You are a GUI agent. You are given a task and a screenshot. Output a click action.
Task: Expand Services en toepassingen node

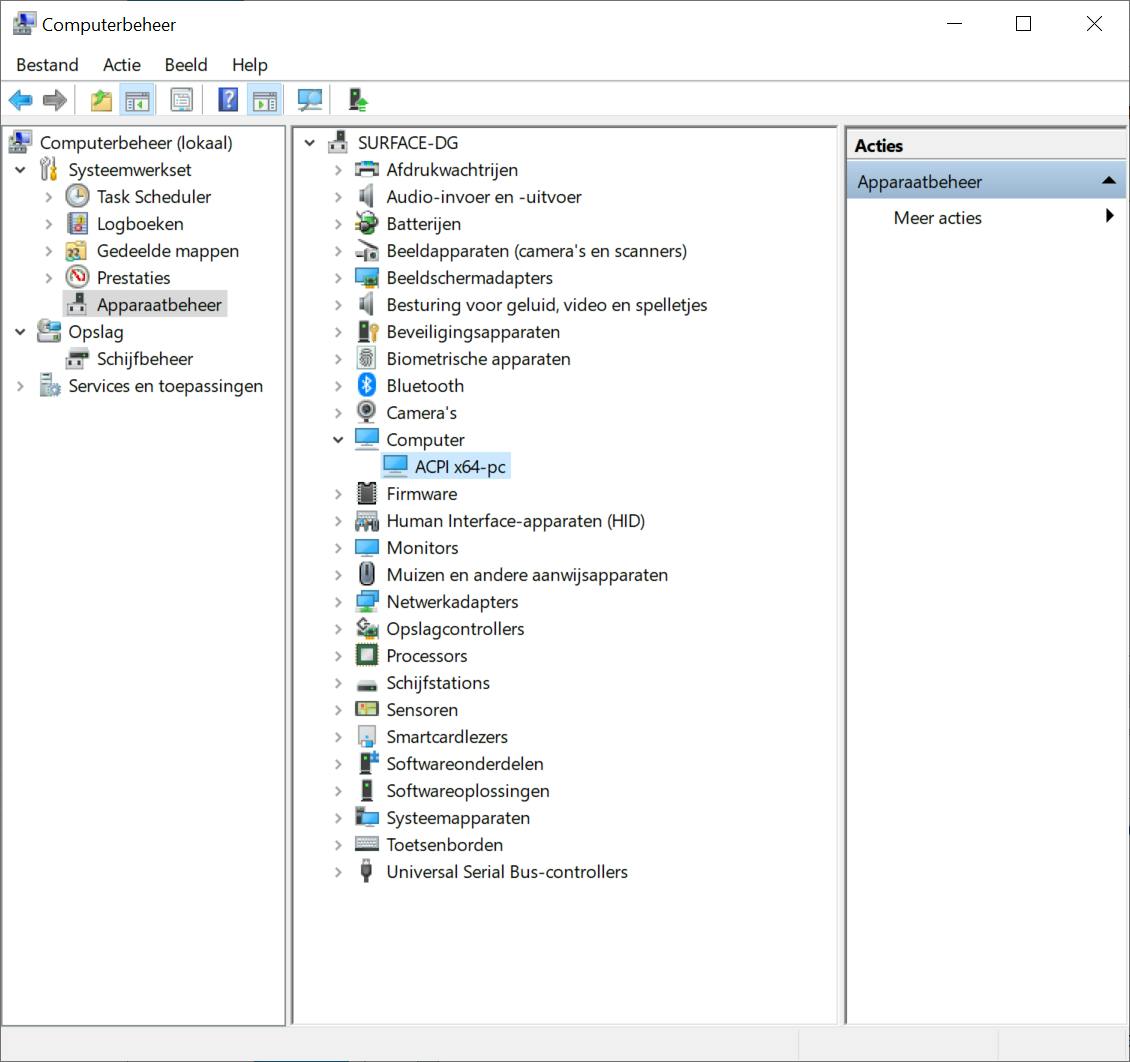coord(20,386)
